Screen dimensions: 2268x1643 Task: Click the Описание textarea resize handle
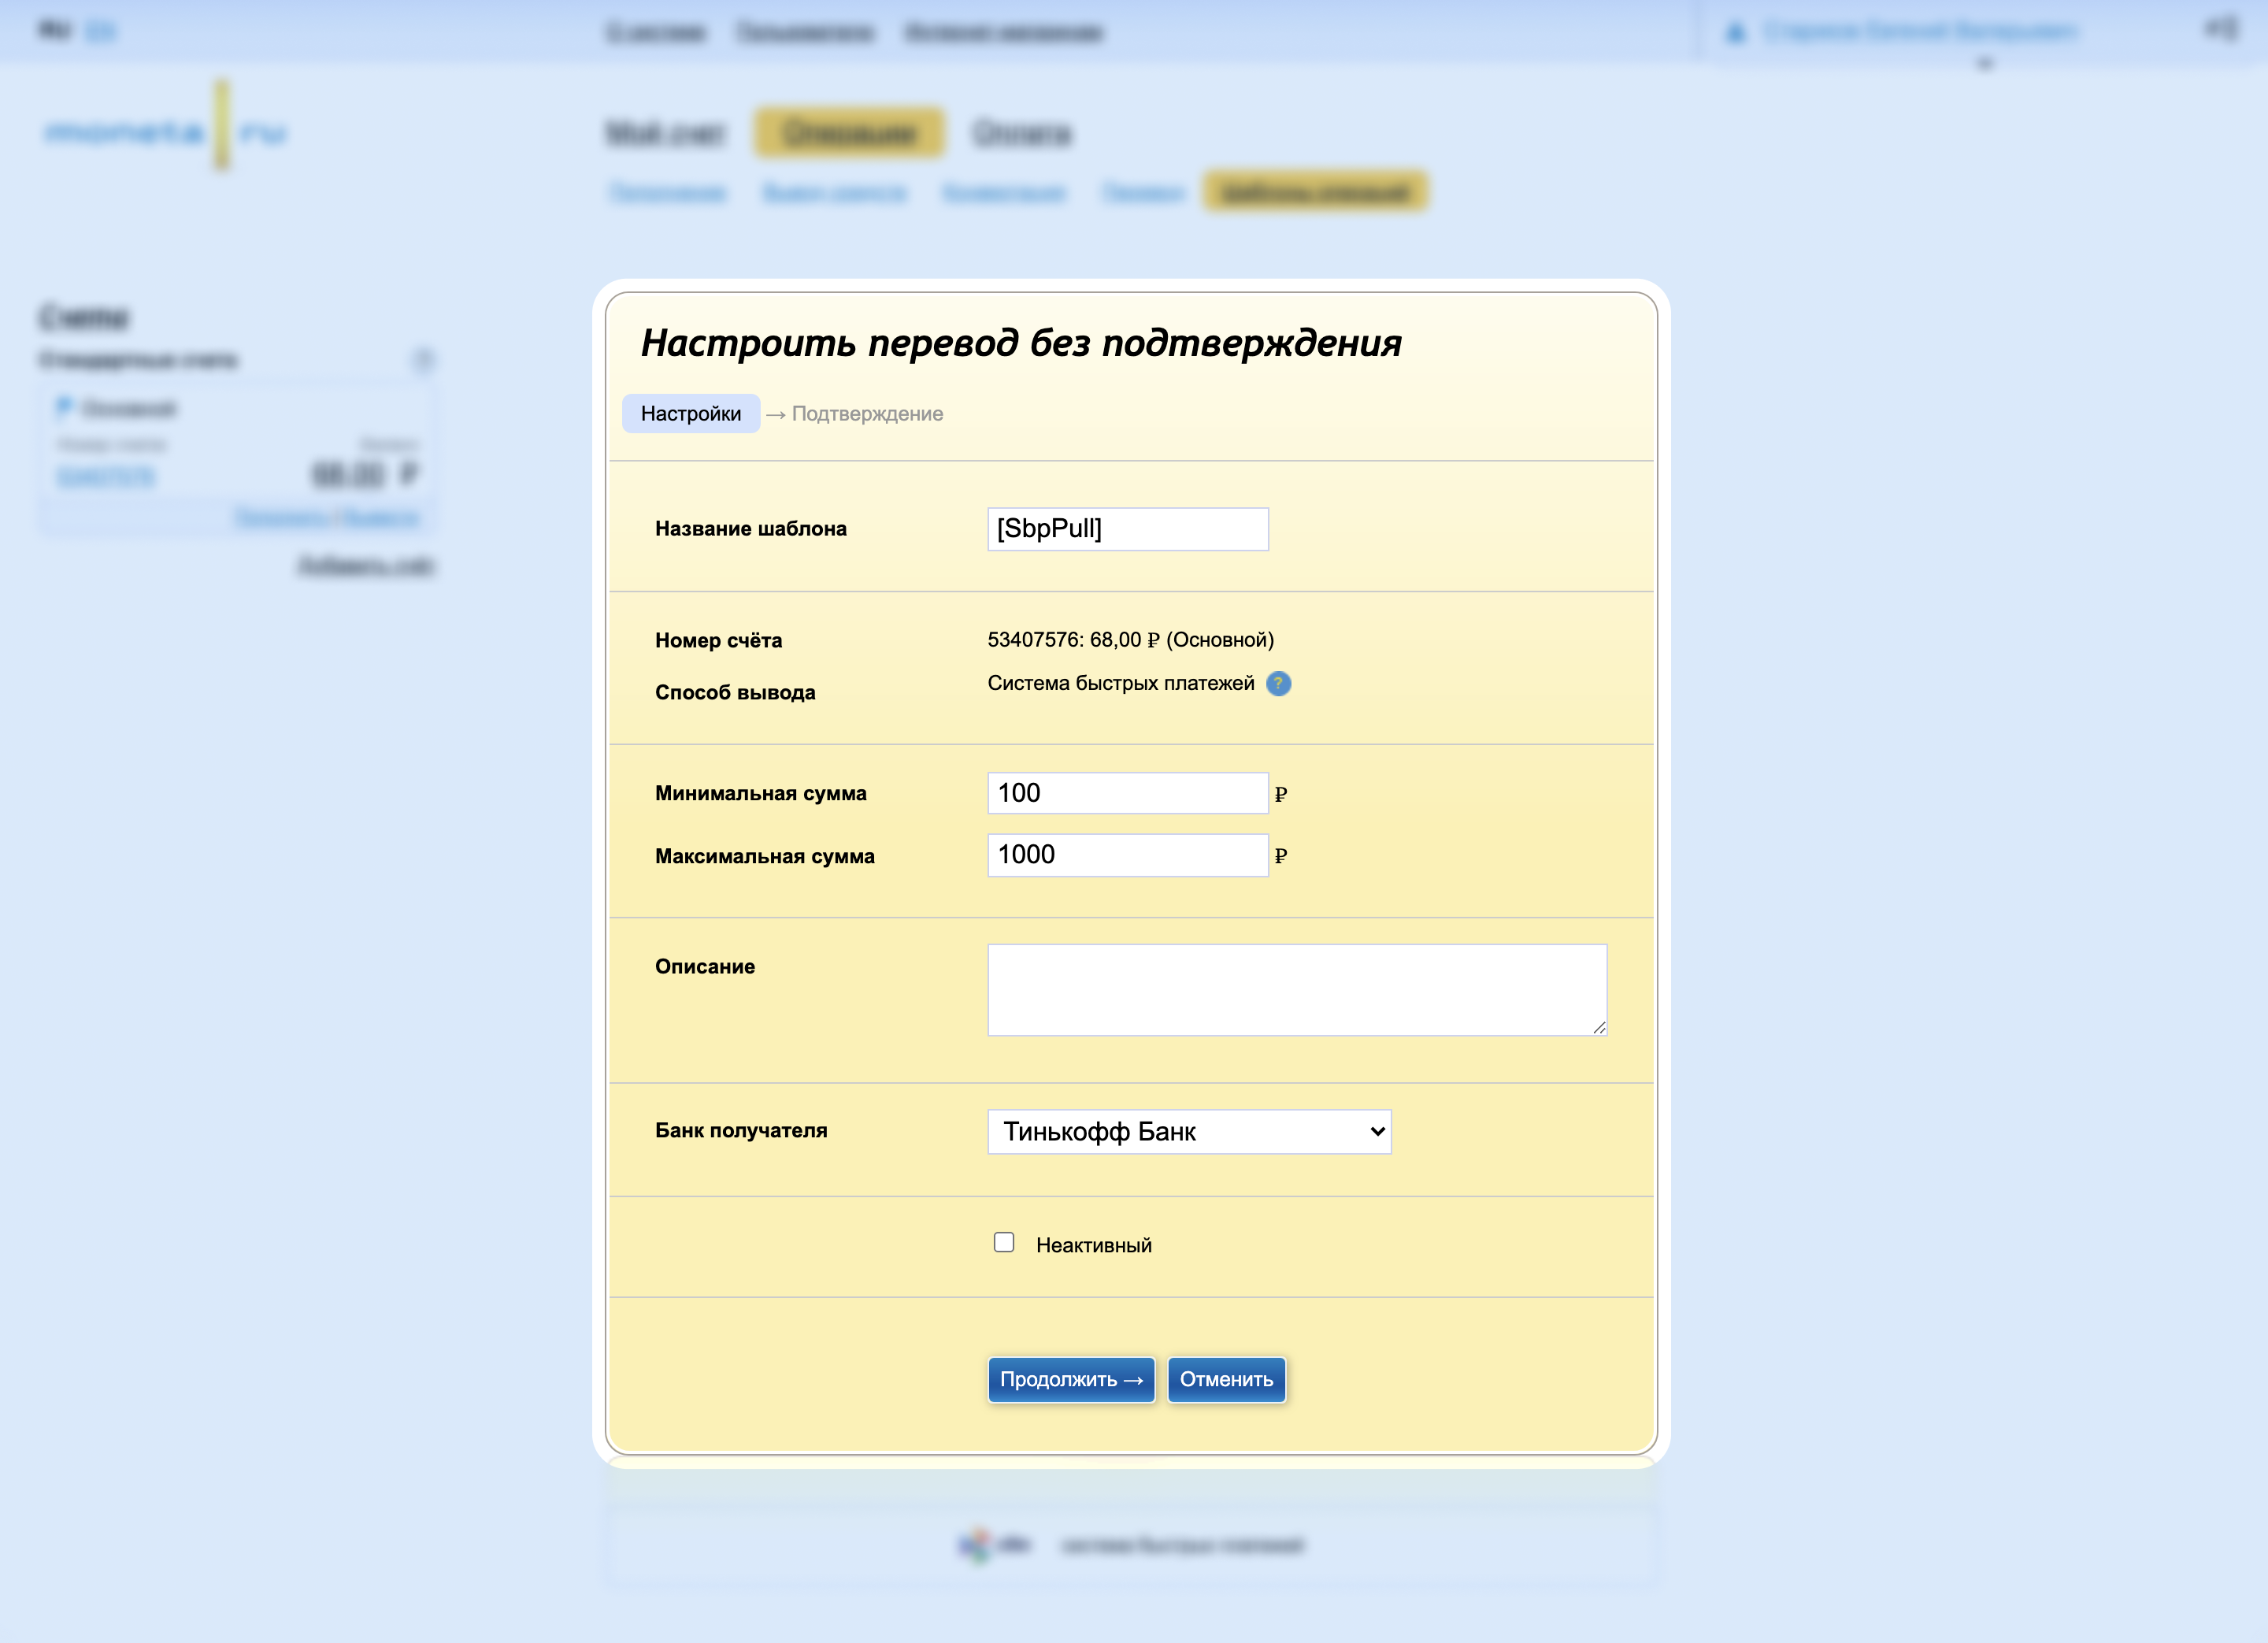1599,1027
